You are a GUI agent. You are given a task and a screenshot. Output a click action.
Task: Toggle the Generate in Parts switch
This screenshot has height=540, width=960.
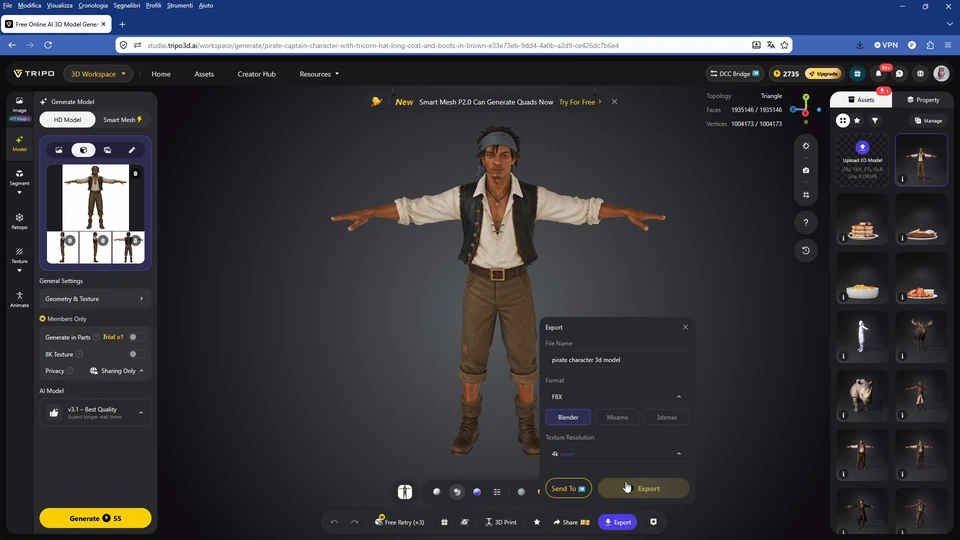(137, 337)
